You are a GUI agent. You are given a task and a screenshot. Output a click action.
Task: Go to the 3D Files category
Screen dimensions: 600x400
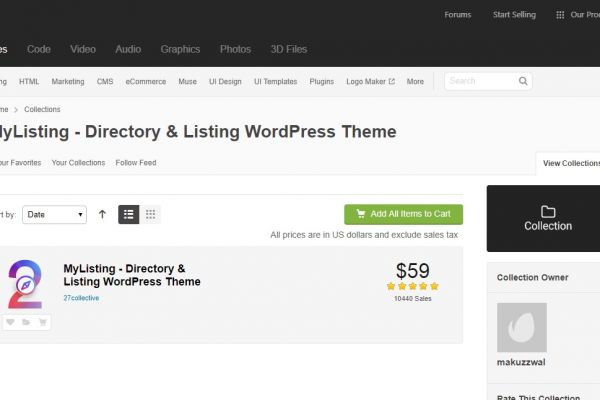pos(289,49)
